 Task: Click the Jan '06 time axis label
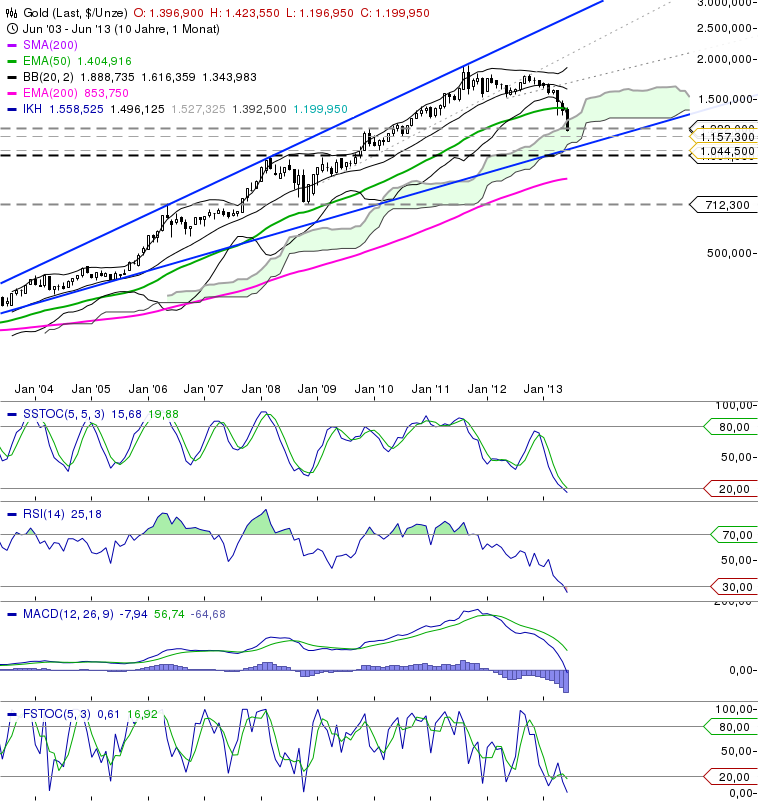(148, 389)
